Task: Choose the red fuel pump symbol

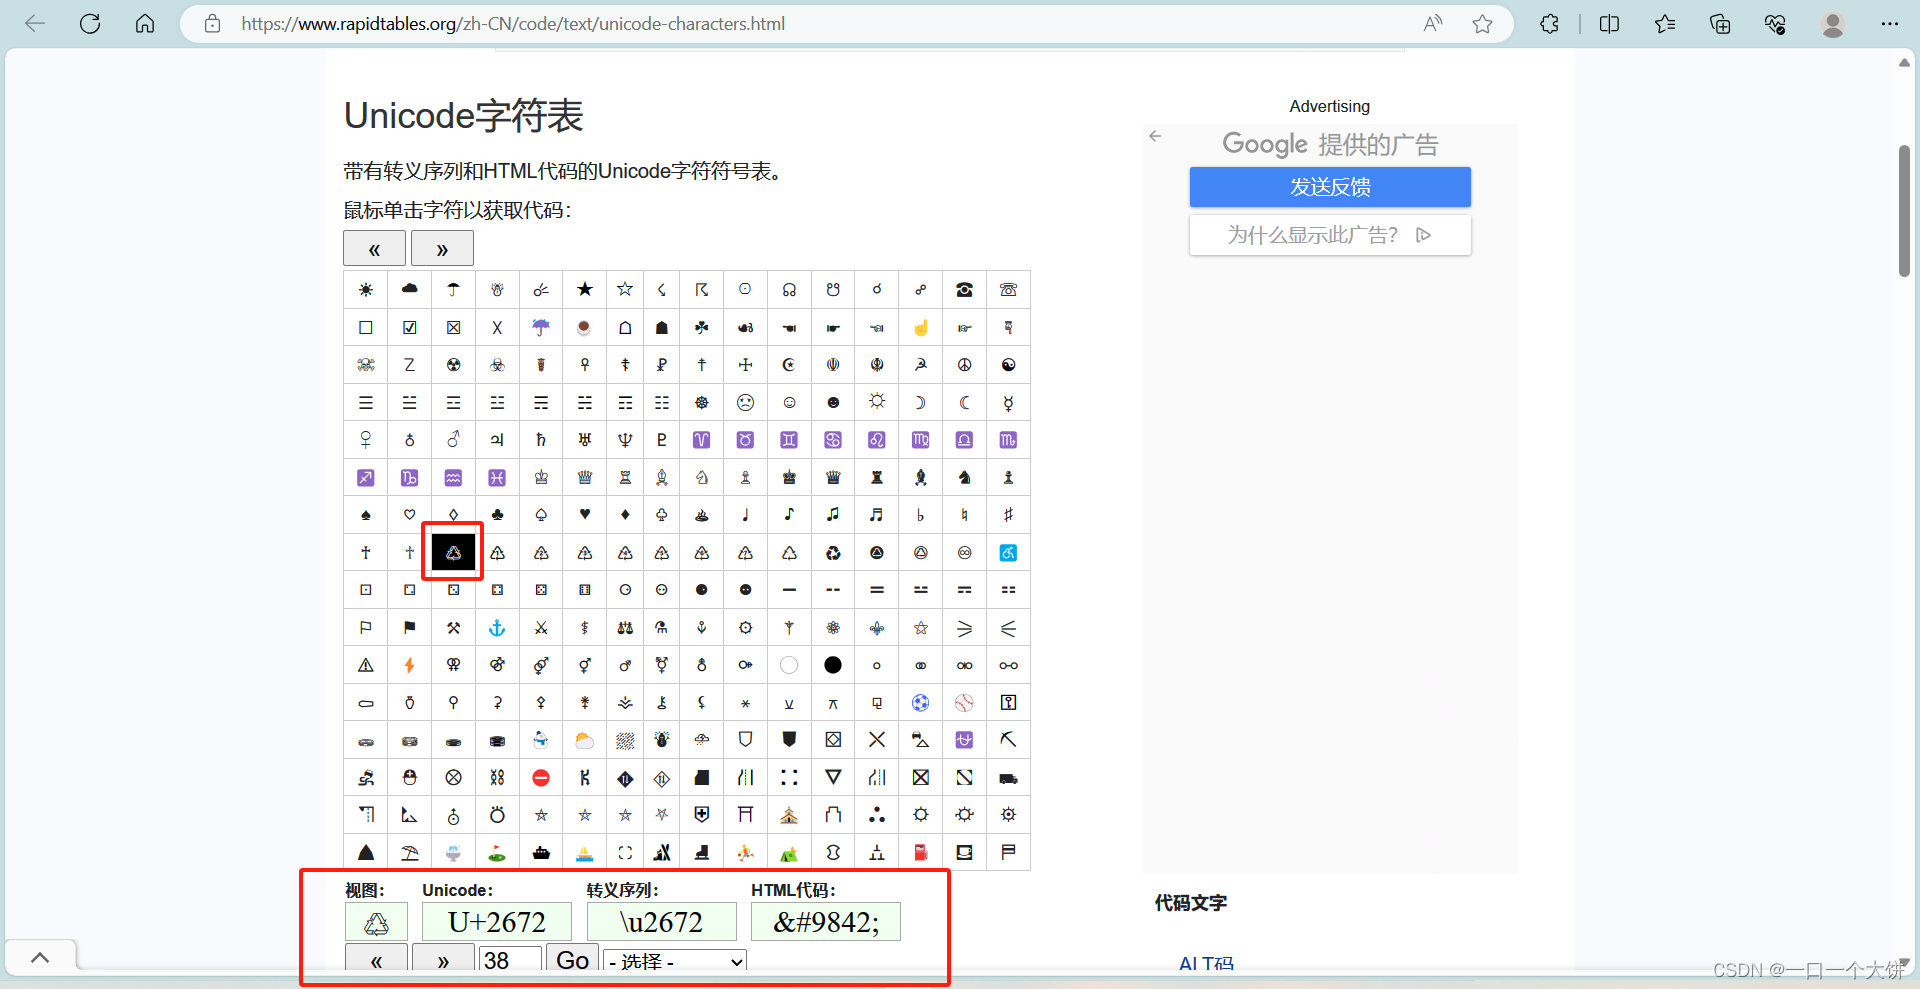Action: 921,853
